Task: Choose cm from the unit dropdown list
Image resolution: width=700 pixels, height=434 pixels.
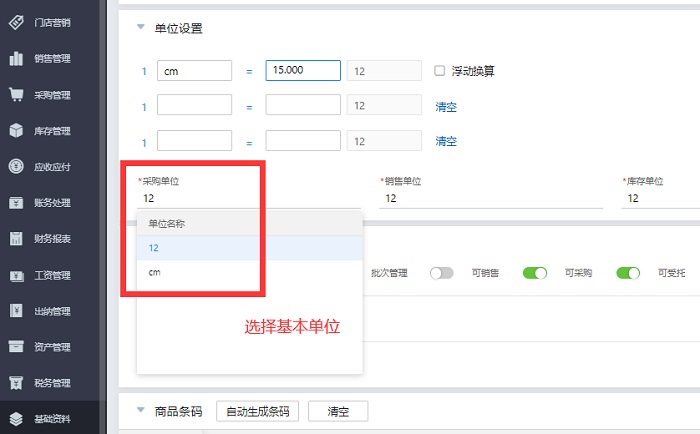Action: coord(155,272)
